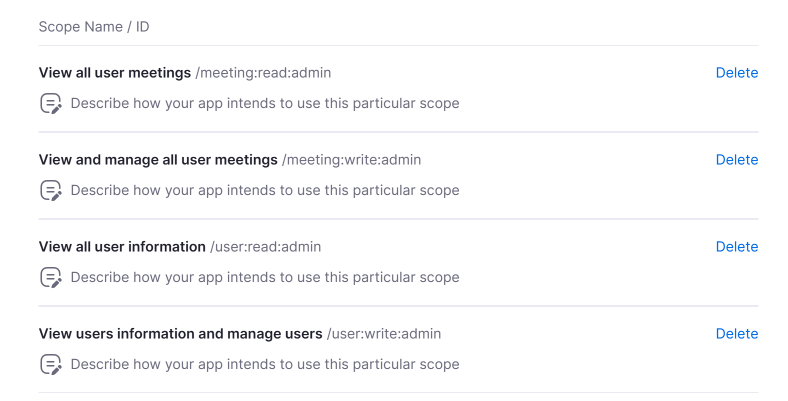Click the /meeting:write:admin scope ID text

351,160
